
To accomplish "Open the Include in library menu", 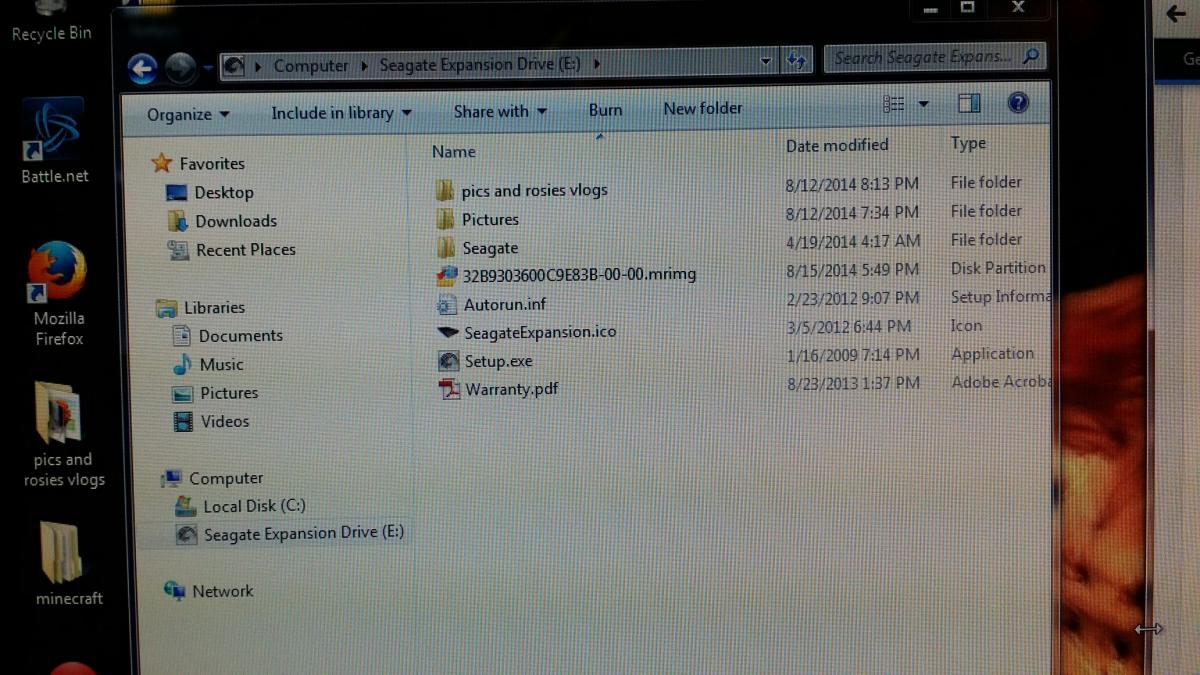I will click(342, 113).
